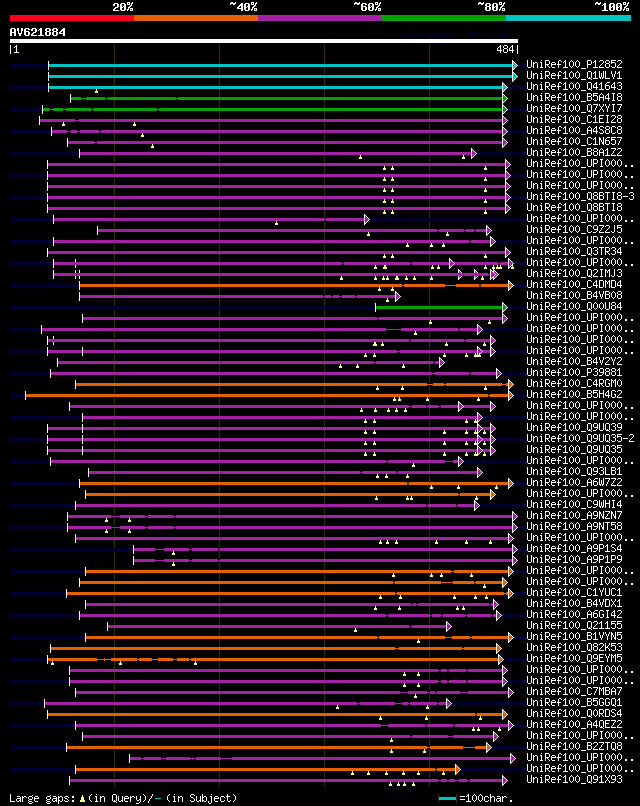640x806 pixels.
Task: Click the cyan alignment bar of P12852
Action: (x=283, y=65)
